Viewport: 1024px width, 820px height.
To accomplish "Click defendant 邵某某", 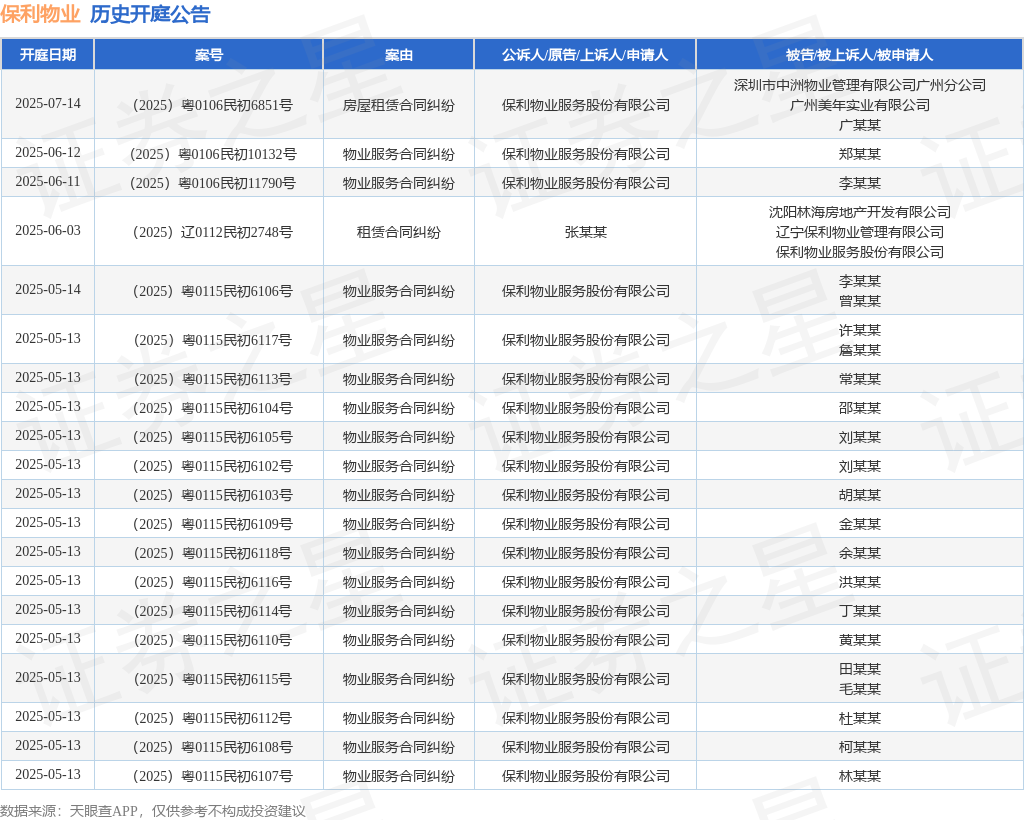I will 859,408.
